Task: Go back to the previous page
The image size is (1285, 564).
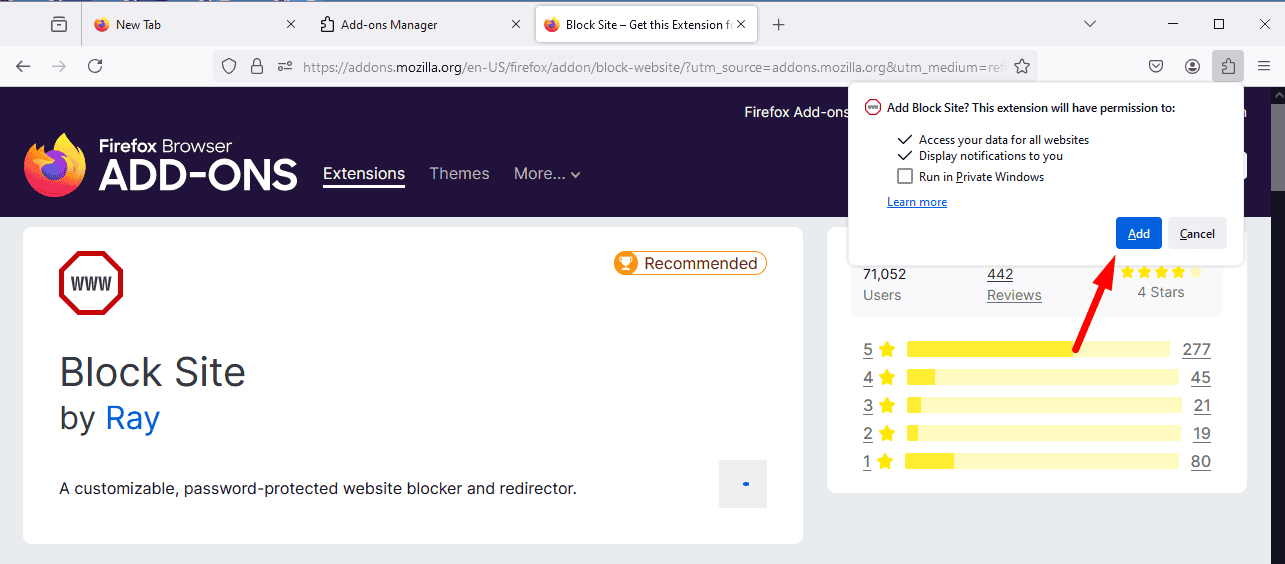Action: pyautogui.click(x=23, y=66)
